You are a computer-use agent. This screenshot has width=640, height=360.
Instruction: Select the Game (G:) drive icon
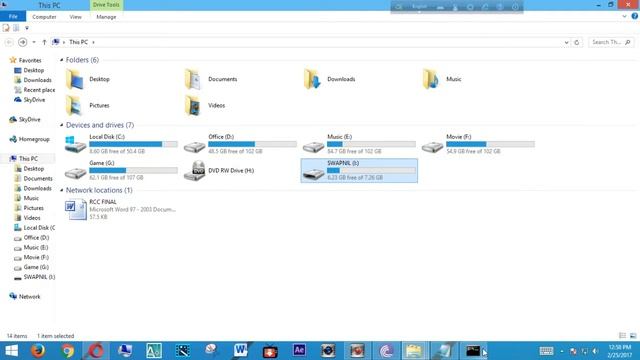[75, 173]
